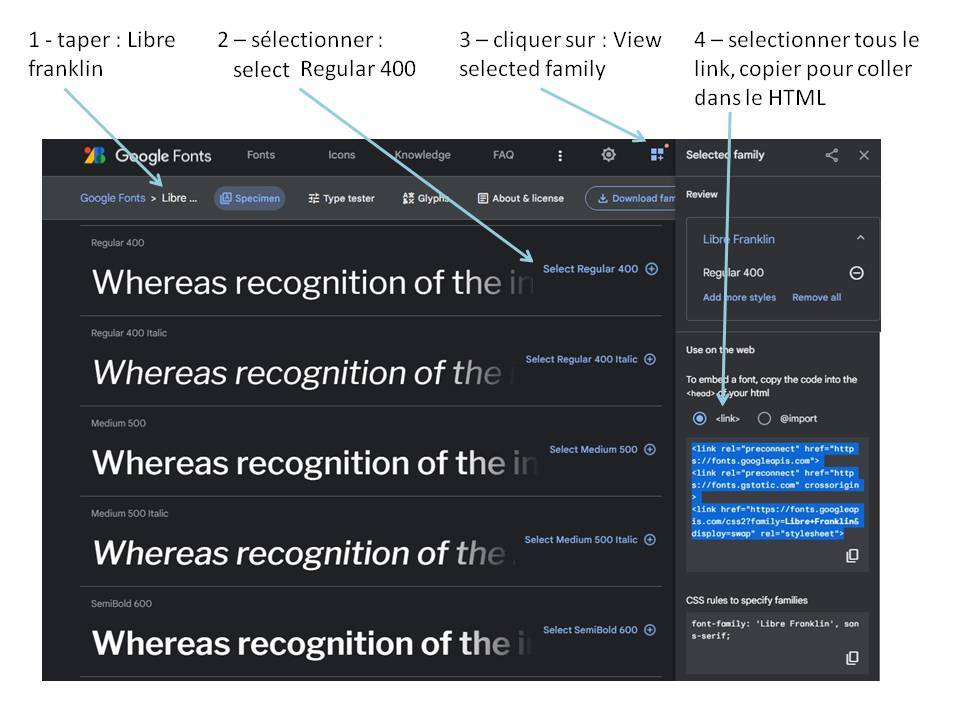Share the selected family
Image resolution: width=960 pixels, height=720 pixels.
(x=832, y=155)
